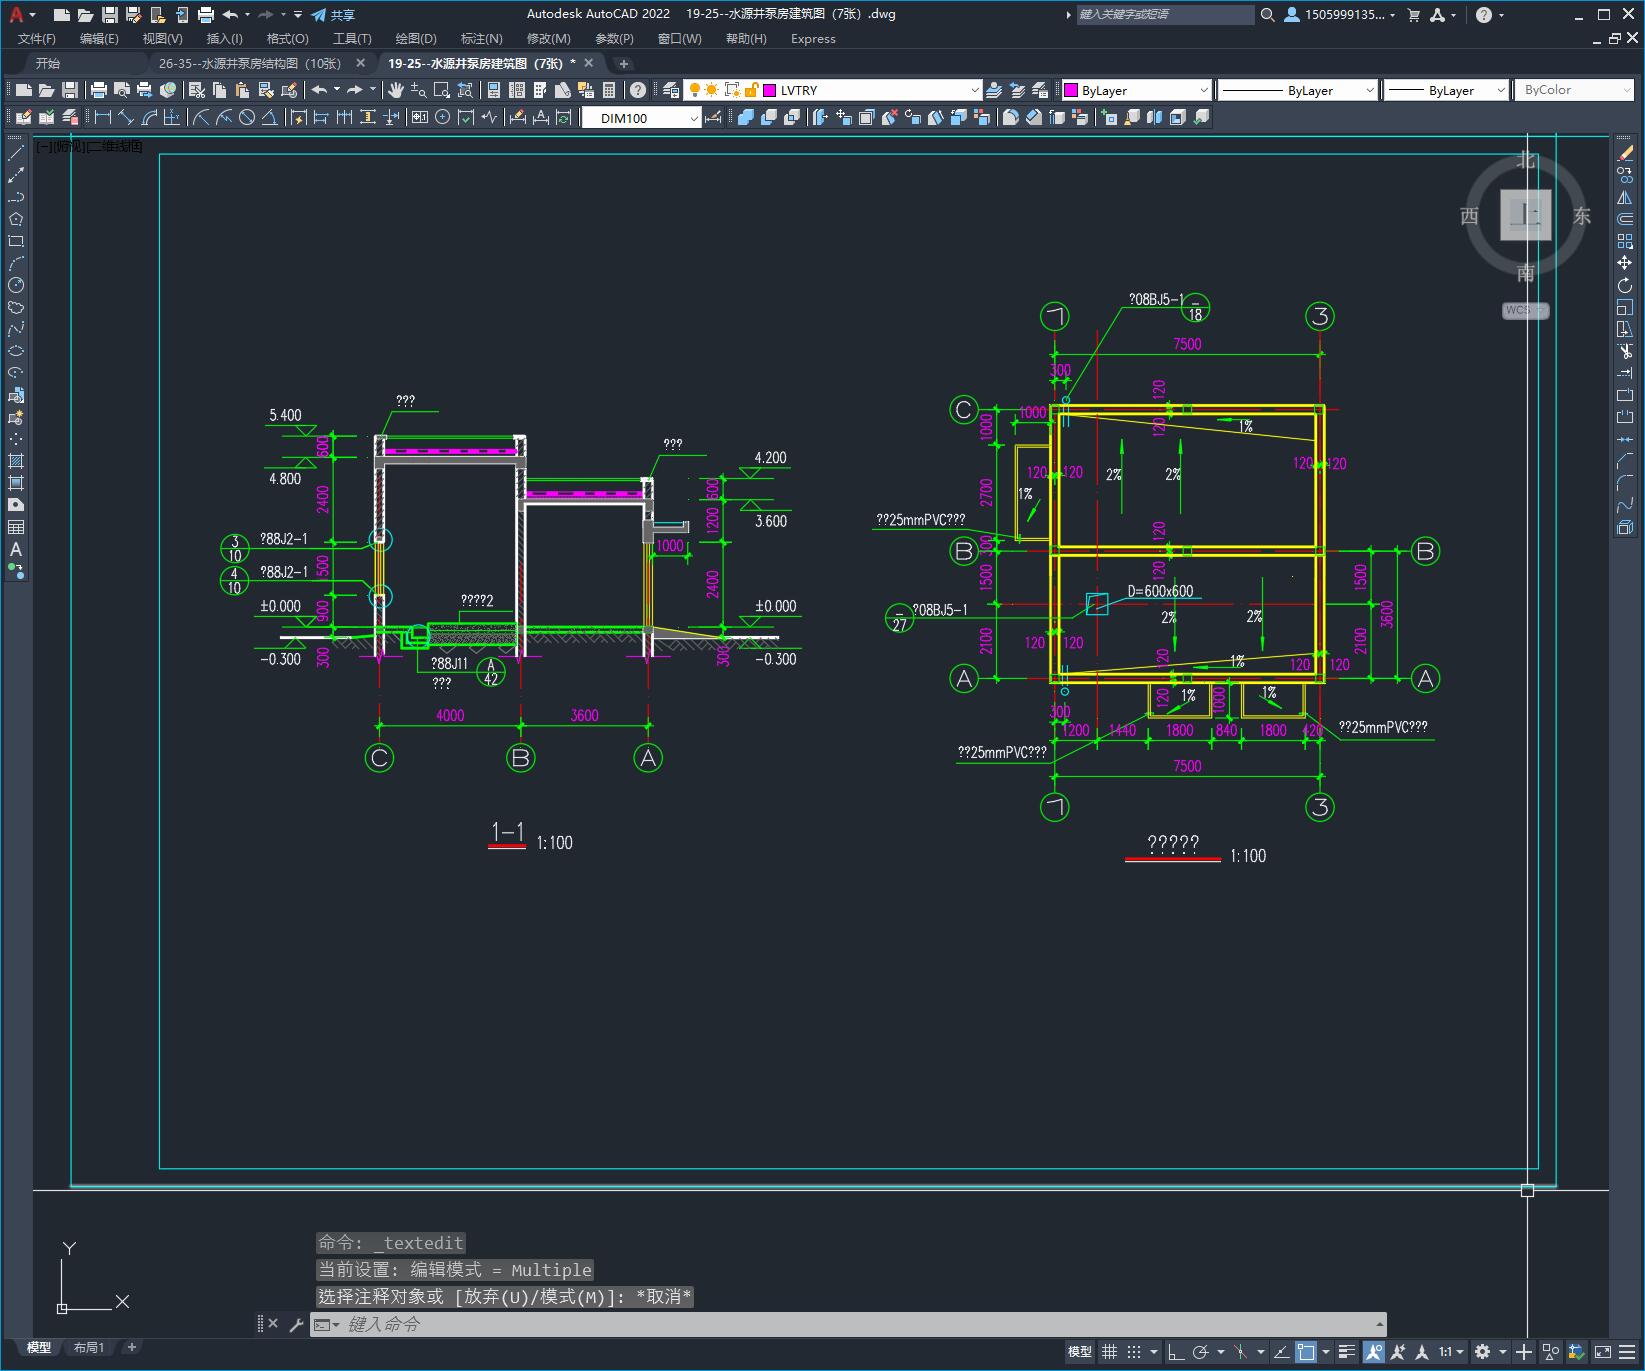The height and width of the screenshot is (1371, 1645).
Task: Switch to the 26-35--水源井泵房结构图 tab
Action: click(x=250, y=63)
